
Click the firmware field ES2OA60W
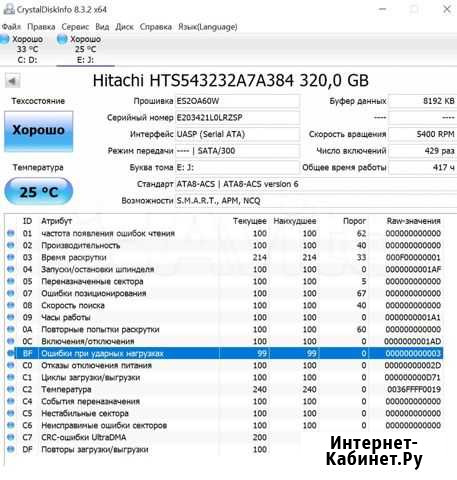pyautogui.click(x=237, y=101)
